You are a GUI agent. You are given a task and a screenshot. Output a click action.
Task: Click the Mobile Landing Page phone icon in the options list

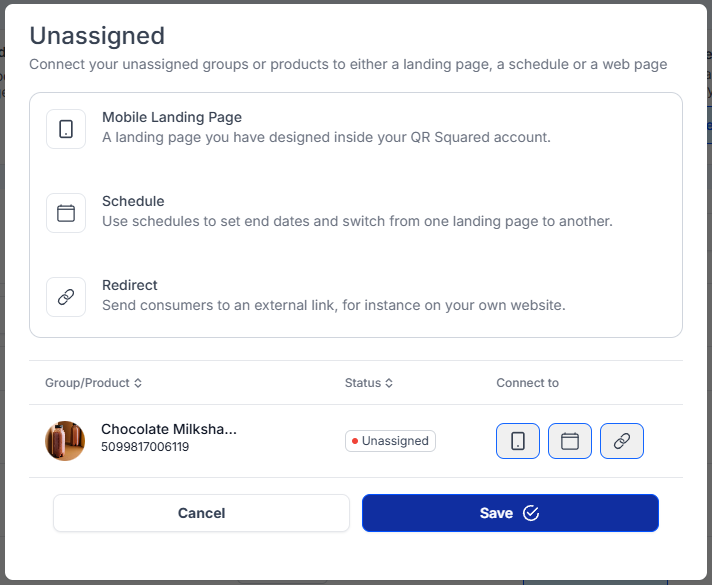[66, 129]
